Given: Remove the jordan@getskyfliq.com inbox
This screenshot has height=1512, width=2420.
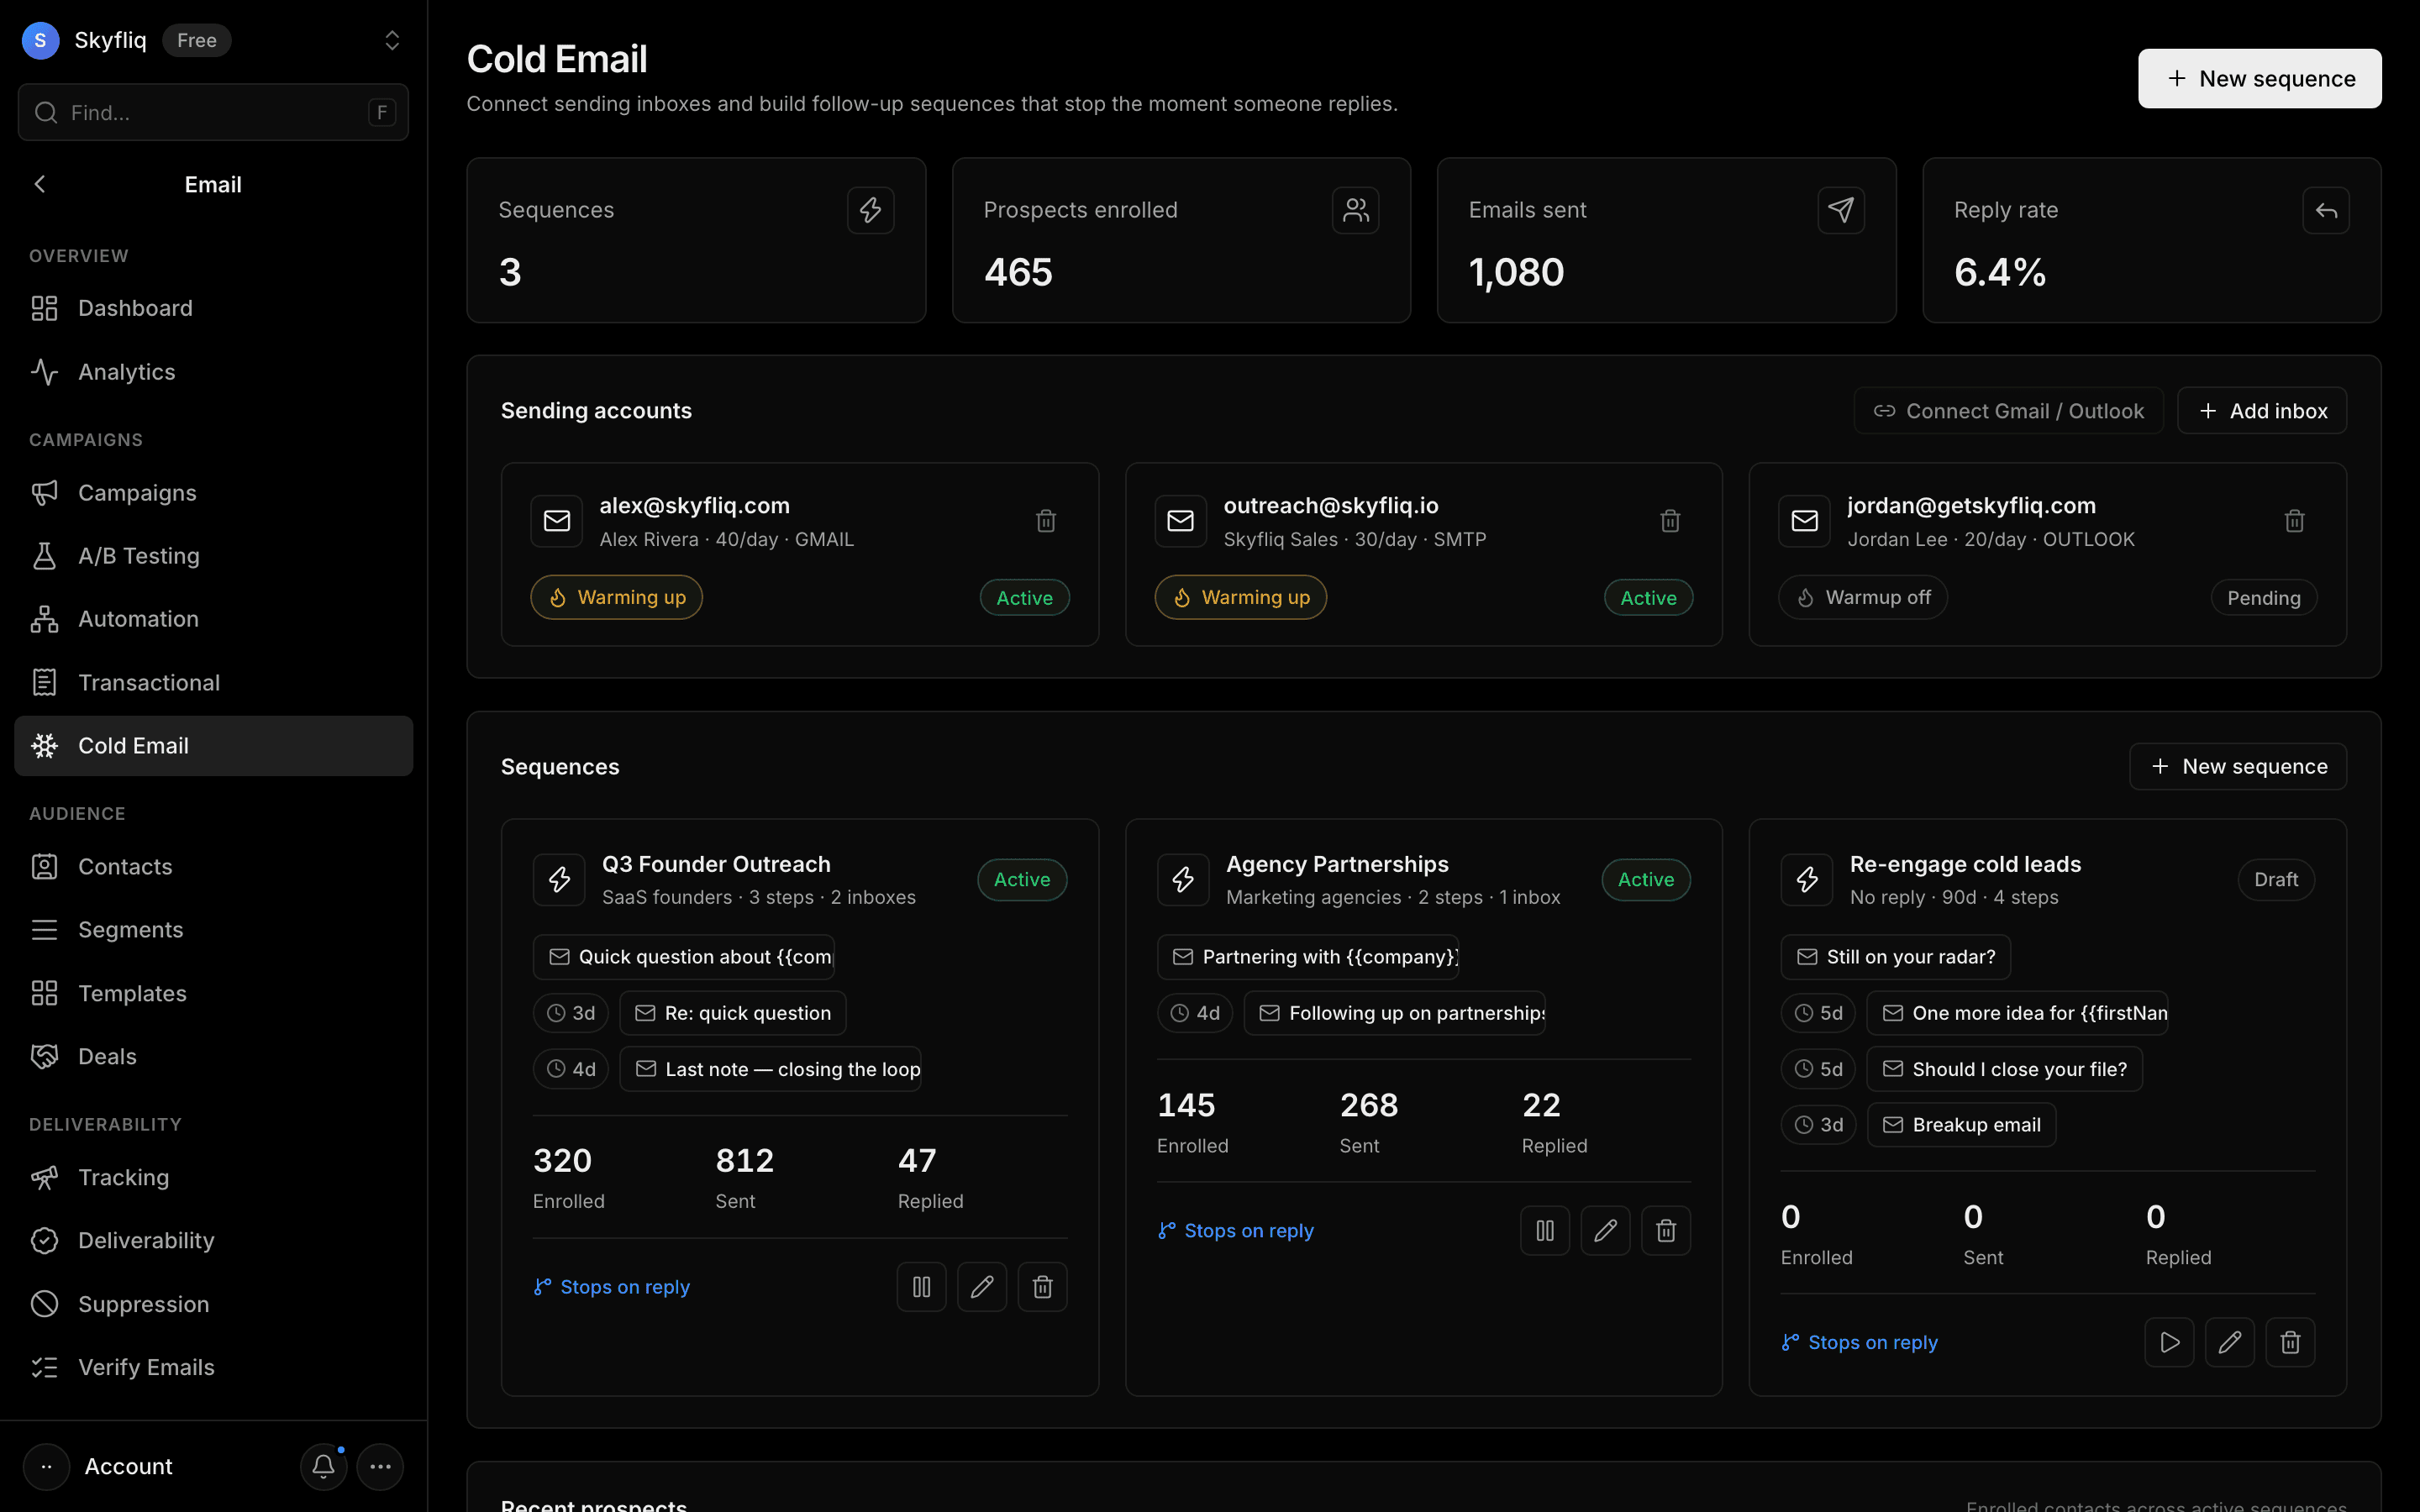Looking at the screenshot, I should tap(2294, 521).
